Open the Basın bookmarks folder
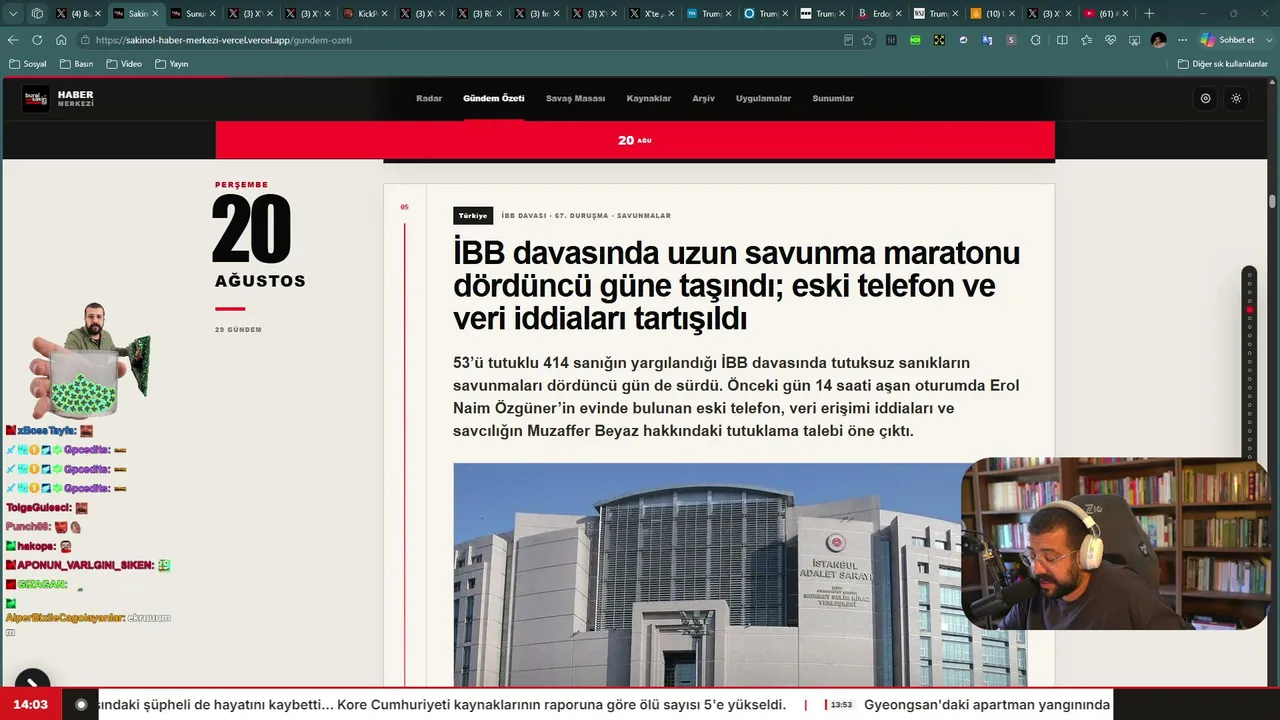 point(77,64)
